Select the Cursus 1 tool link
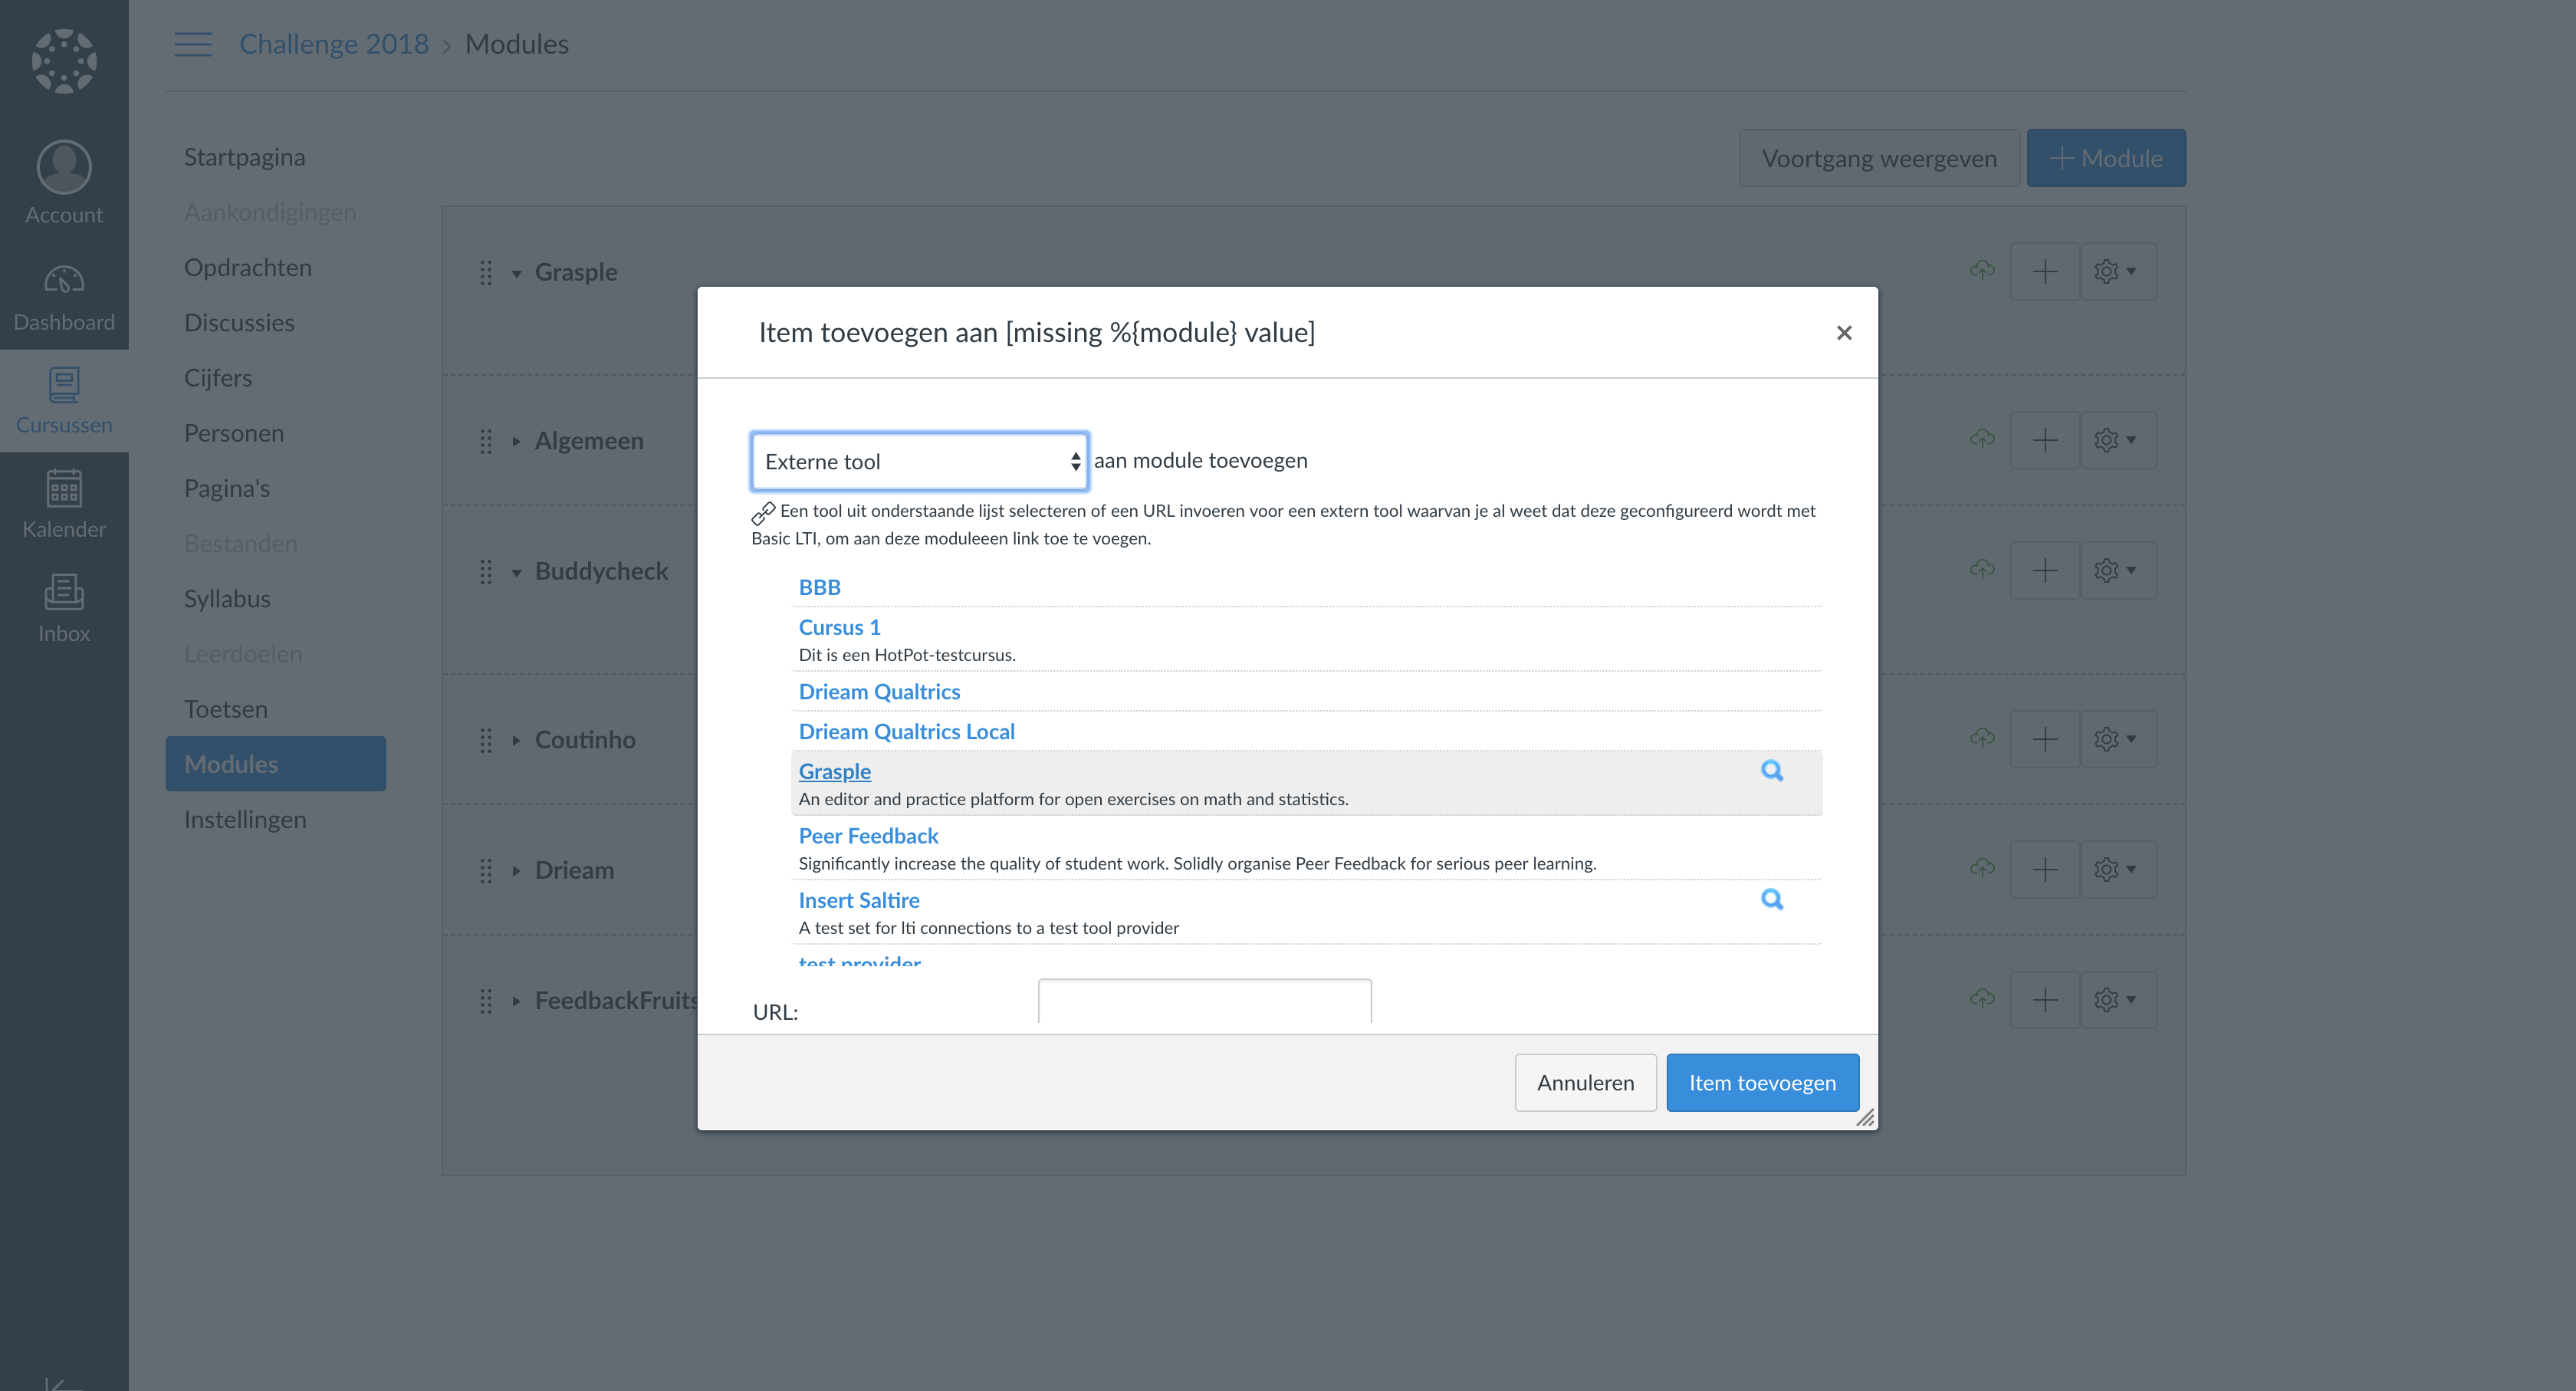Image resolution: width=2576 pixels, height=1391 pixels. pyautogui.click(x=839, y=627)
